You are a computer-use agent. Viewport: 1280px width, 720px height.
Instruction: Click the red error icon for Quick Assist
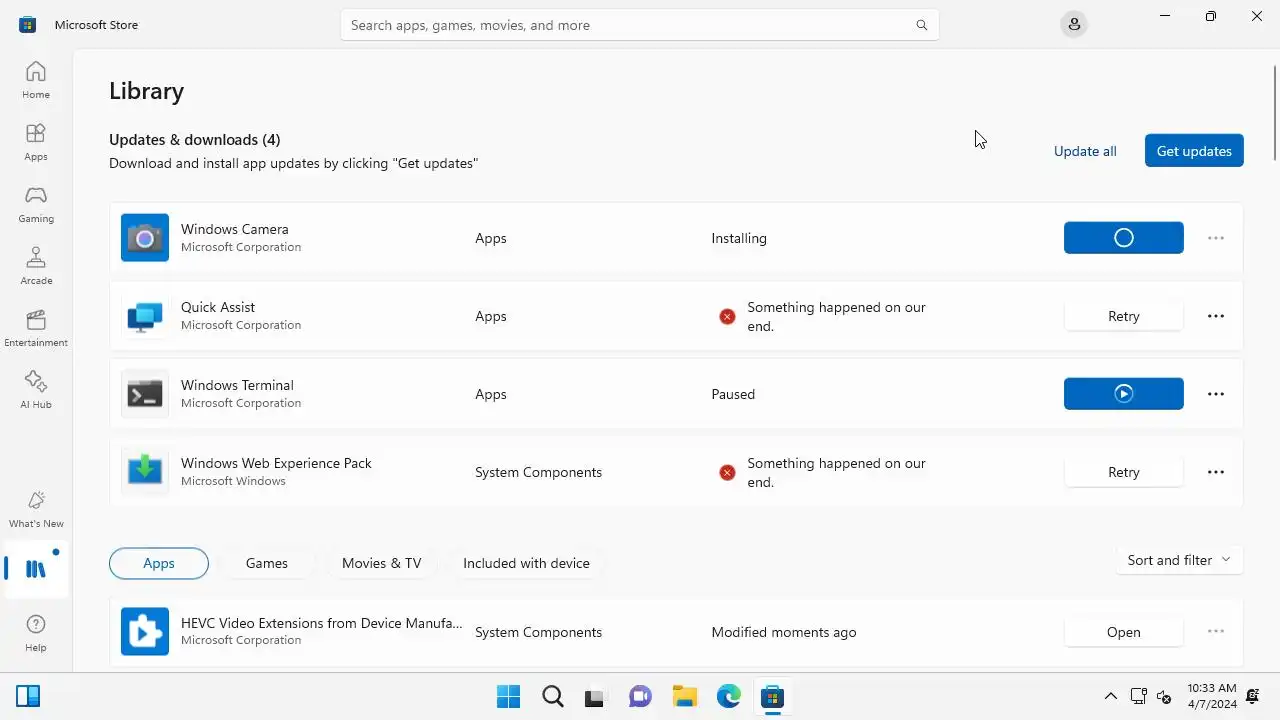(x=727, y=316)
